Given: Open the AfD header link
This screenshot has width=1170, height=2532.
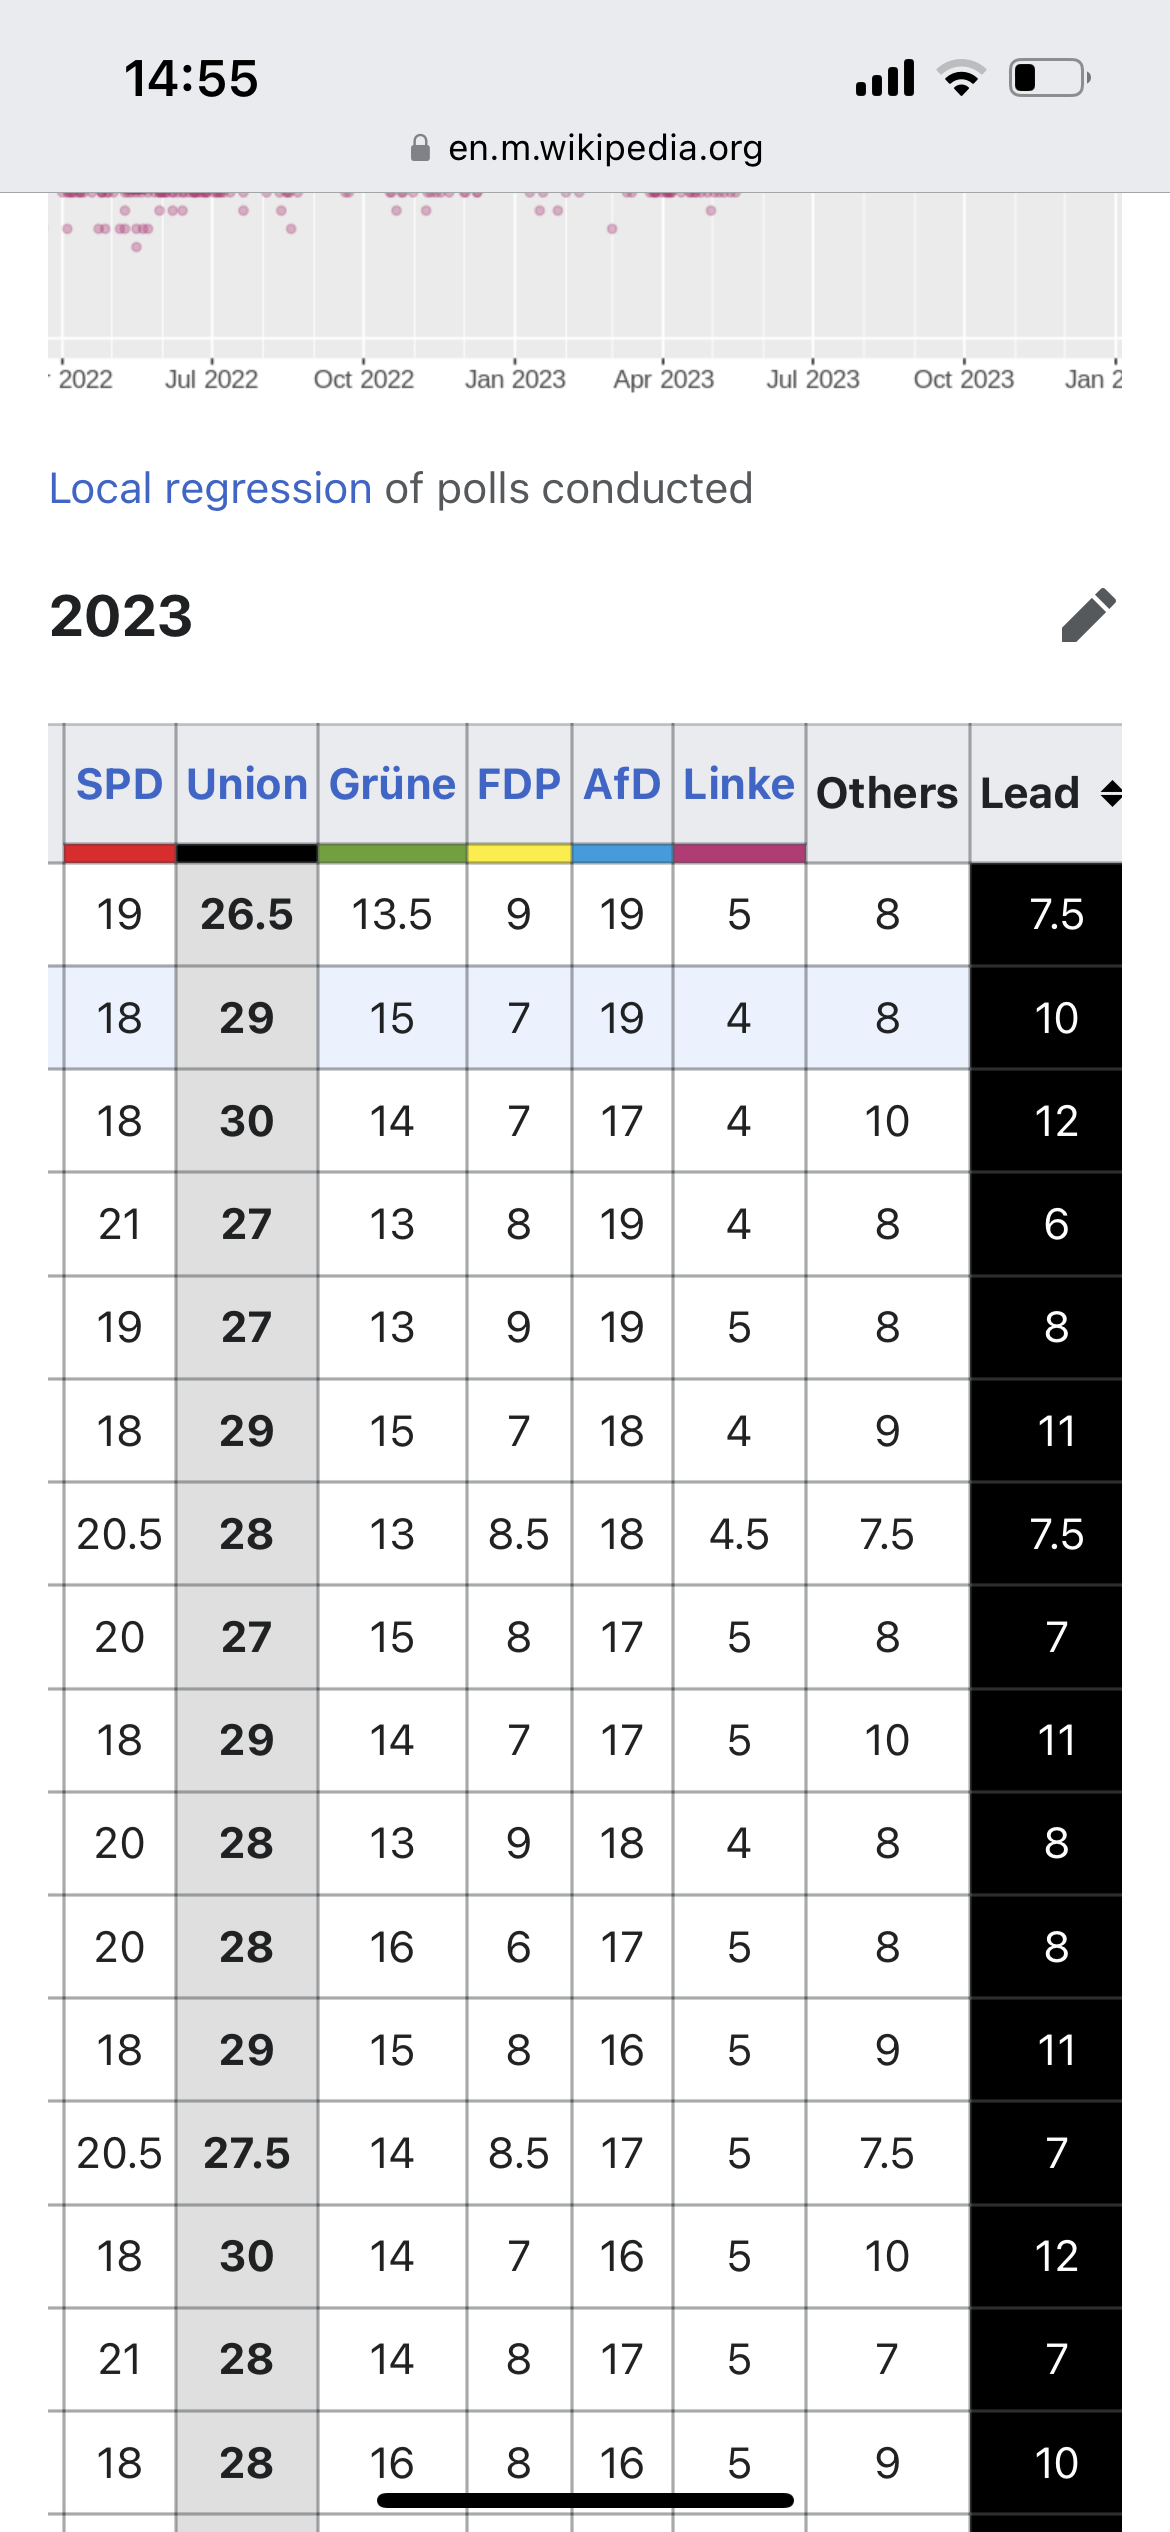Looking at the screenshot, I should [622, 784].
